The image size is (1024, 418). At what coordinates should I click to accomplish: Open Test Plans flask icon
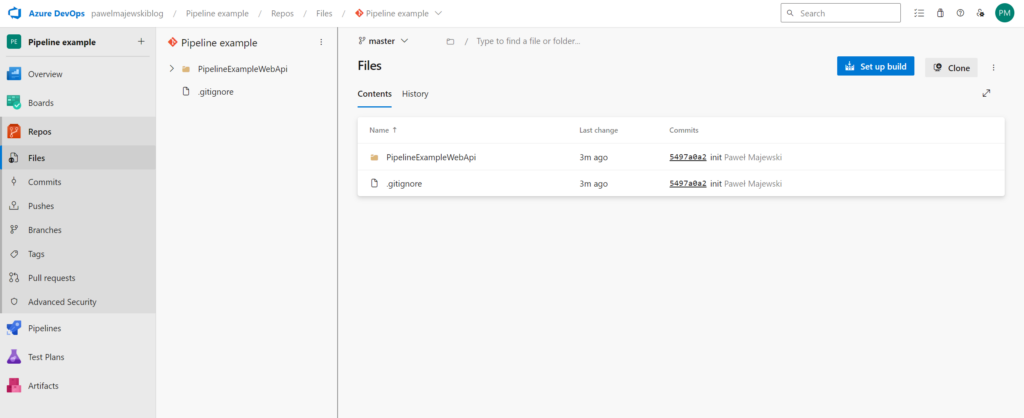[14, 357]
